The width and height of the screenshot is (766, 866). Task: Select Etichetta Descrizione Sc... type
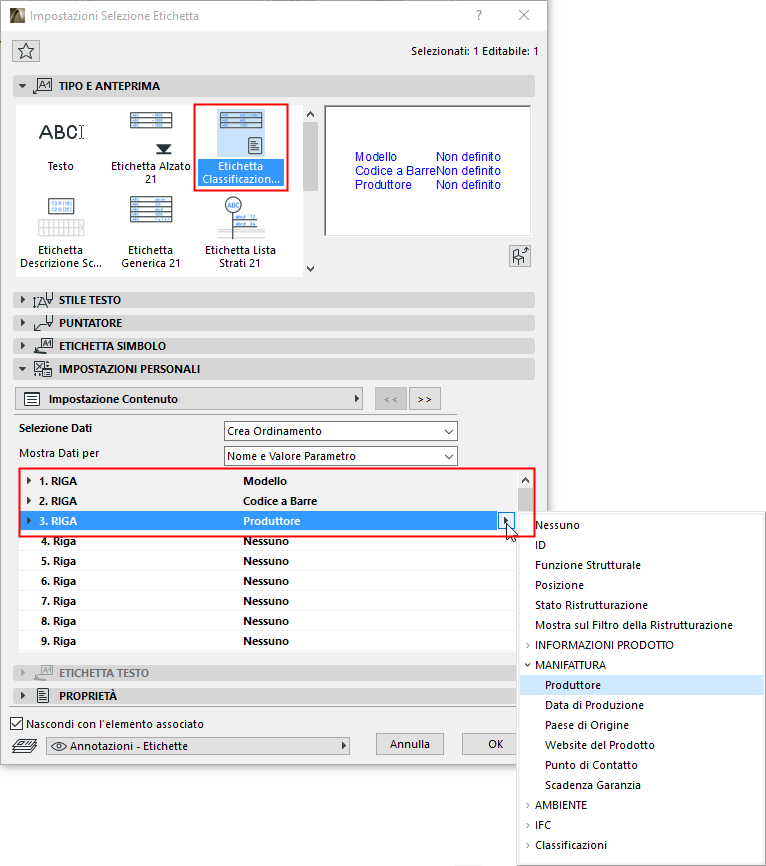[x=61, y=233]
